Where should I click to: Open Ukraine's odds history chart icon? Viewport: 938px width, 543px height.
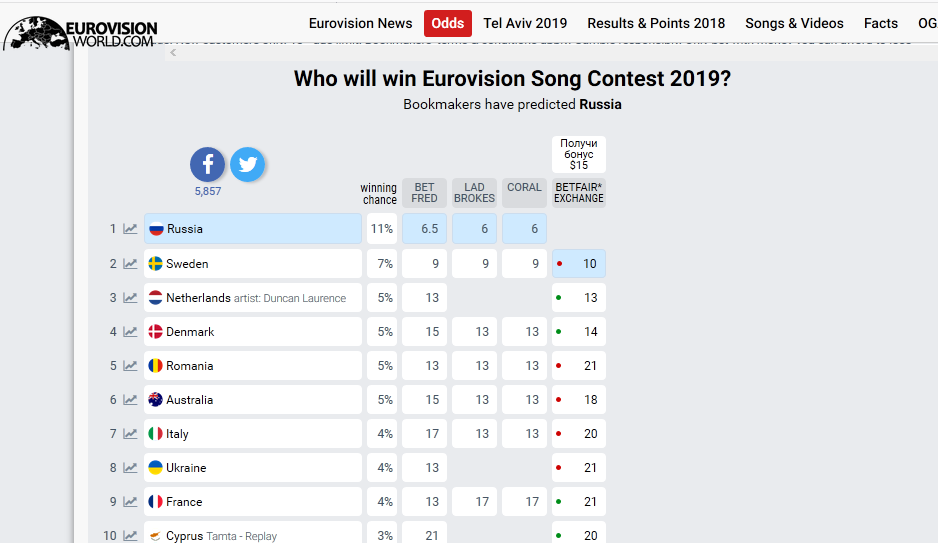click(x=130, y=468)
